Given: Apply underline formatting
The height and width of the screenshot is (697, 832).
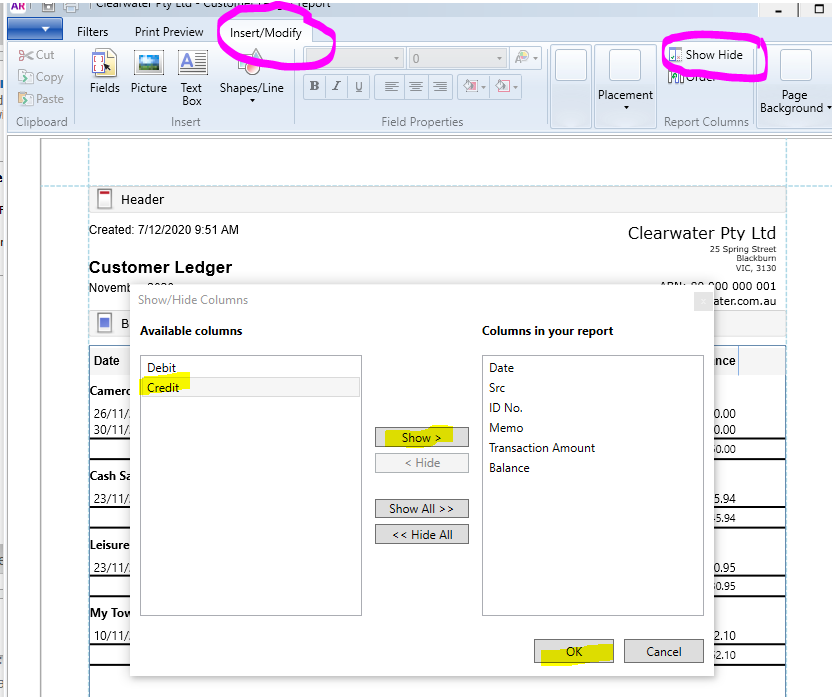Looking at the screenshot, I should click(x=359, y=87).
